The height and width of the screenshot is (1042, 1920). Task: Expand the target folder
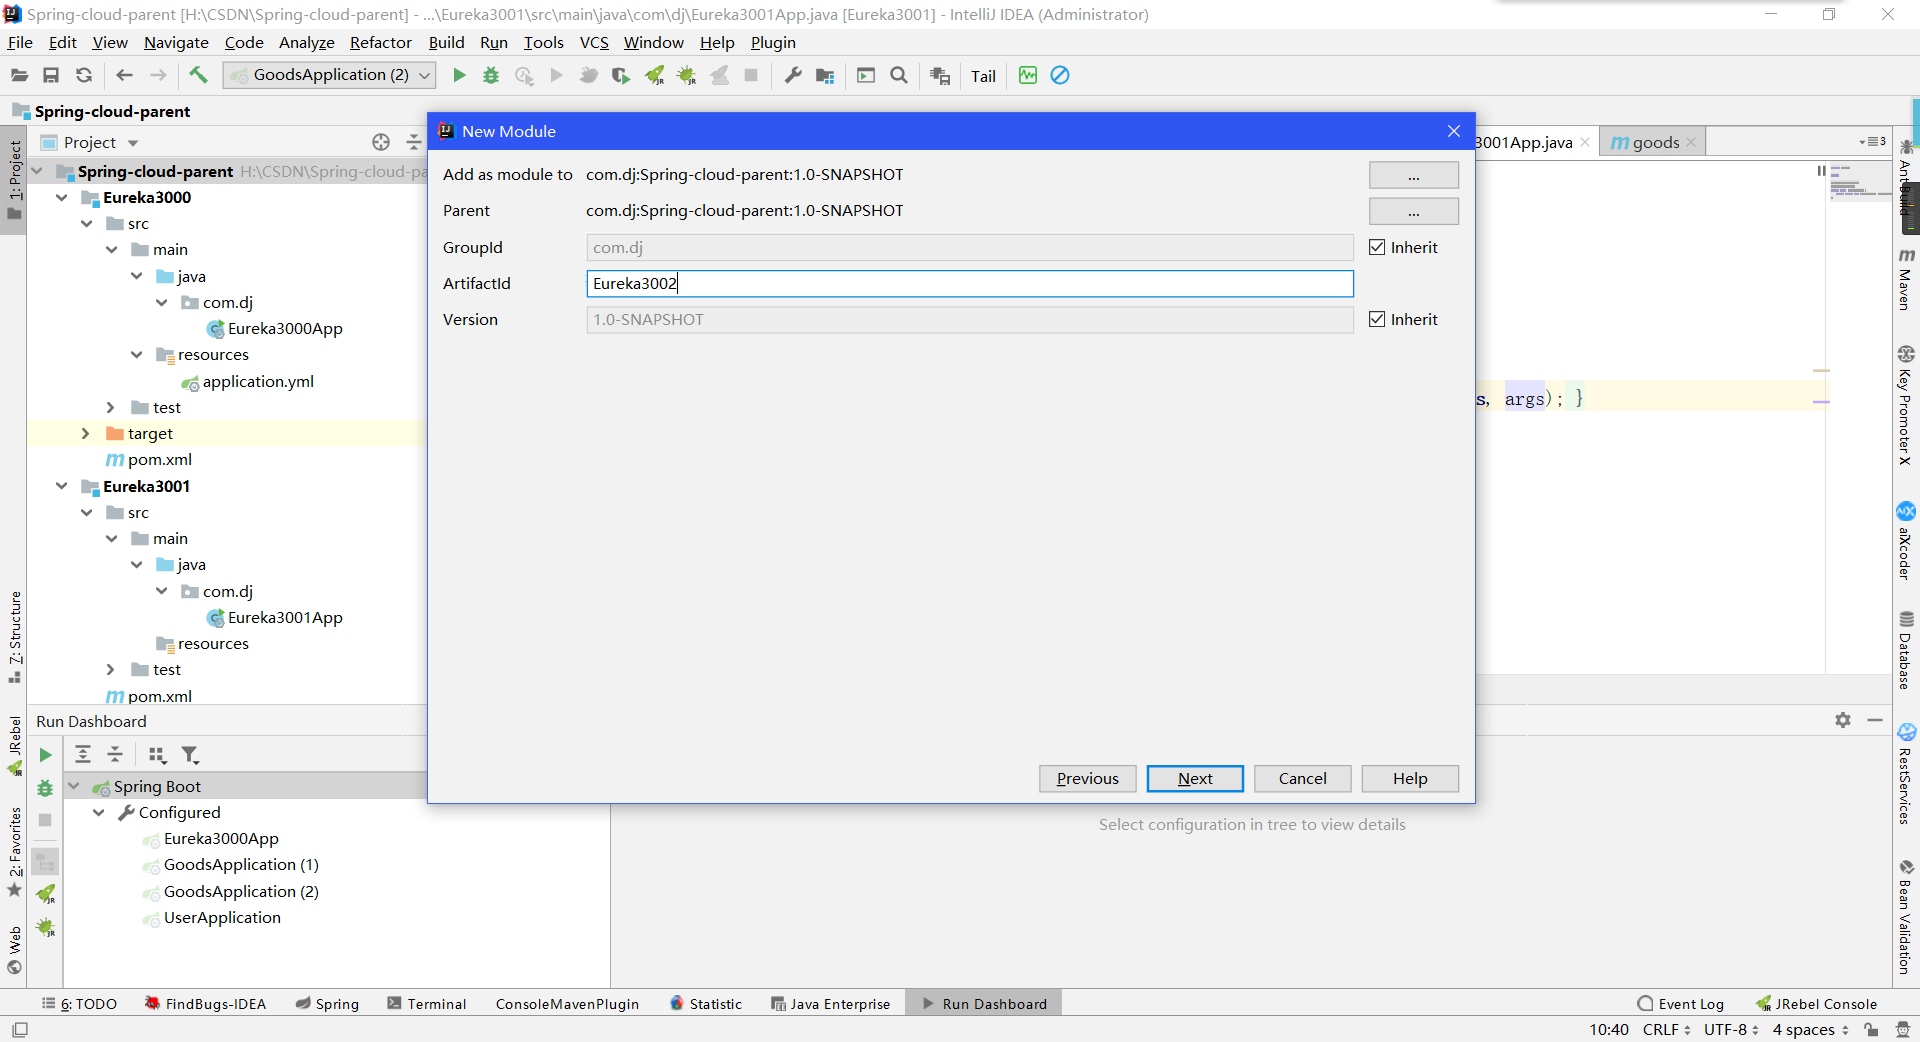[86, 433]
